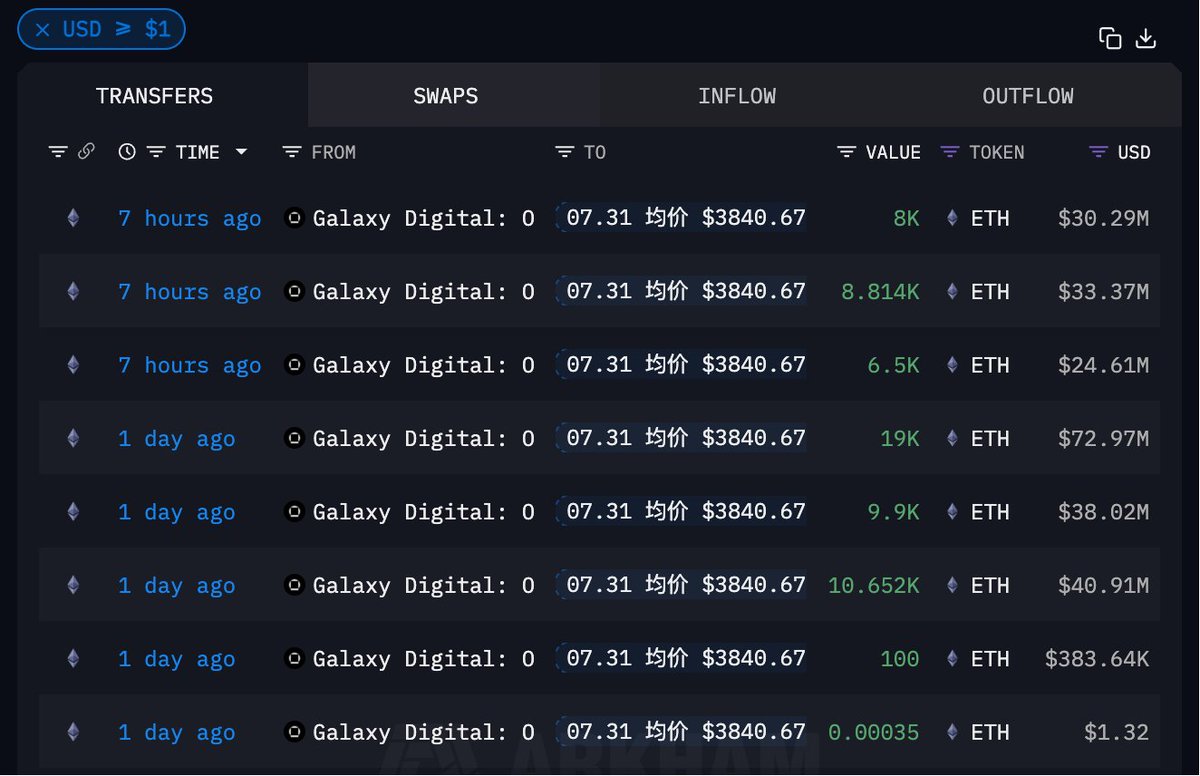Expand the TIME sort dropdown arrow

click(241, 152)
